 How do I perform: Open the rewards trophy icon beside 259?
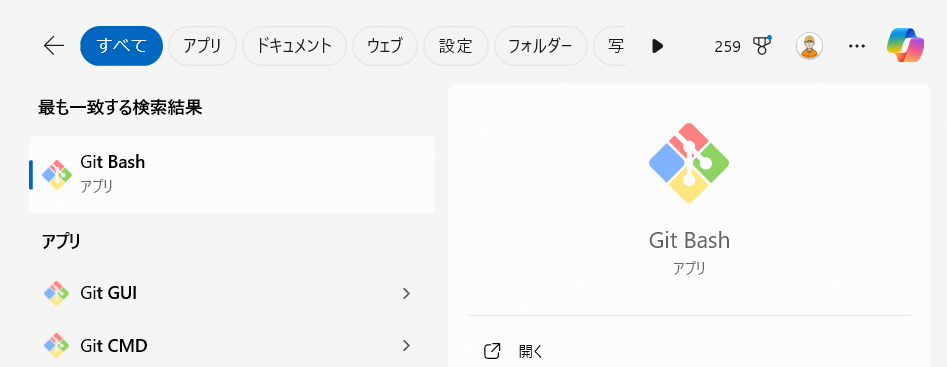pyautogui.click(x=762, y=46)
